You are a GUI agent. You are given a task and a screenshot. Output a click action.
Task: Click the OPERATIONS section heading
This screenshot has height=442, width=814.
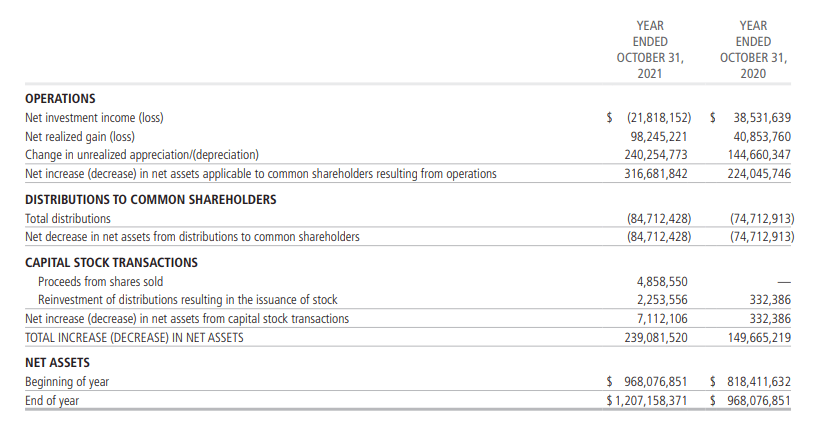[x=60, y=98]
